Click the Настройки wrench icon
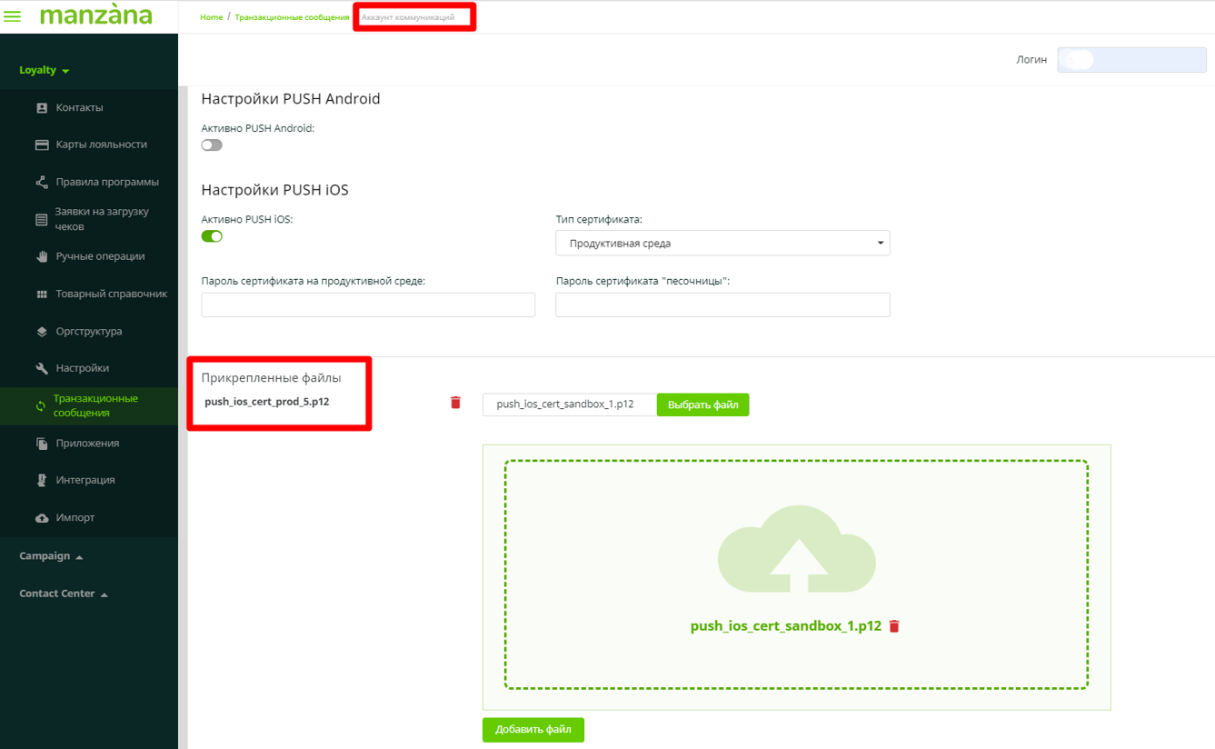The image size is (1215, 749). click(42, 368)
